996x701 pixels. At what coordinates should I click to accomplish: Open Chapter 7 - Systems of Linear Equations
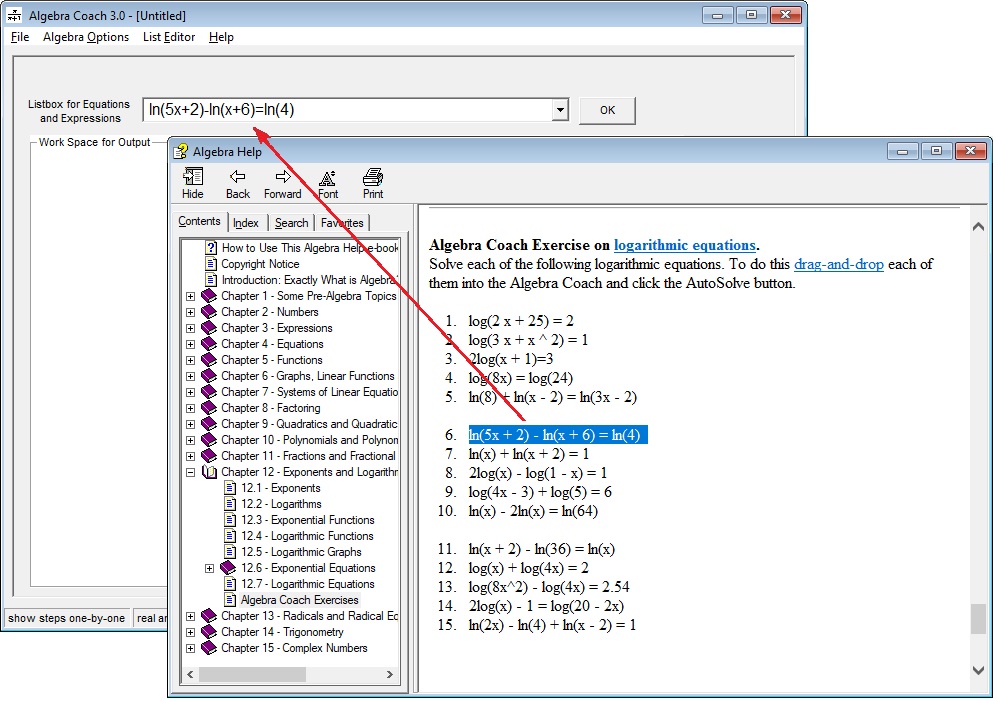(309, 392)
